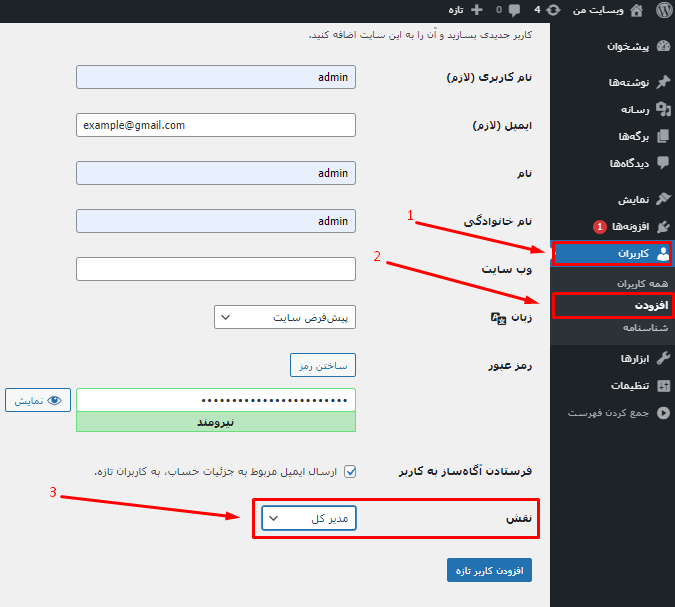This screenshot has height=607, width=675.
Task: Click the نام کاربری (لازم) label
Action: coord(489,77)
